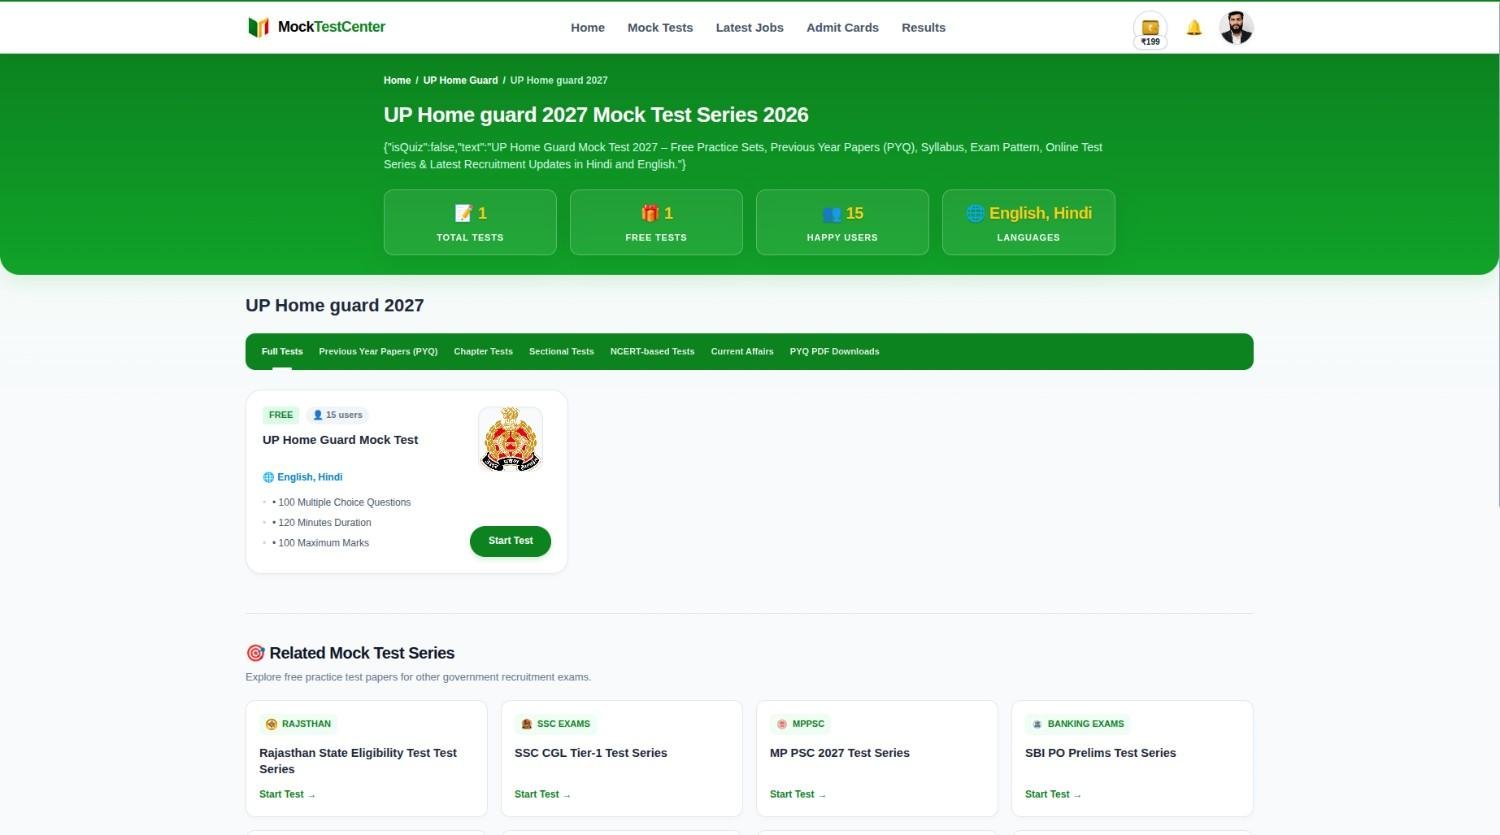The height and width of the screenshot is (835, 1500).
Task: Go to Home in top navigation
Action: click(588, 28)
